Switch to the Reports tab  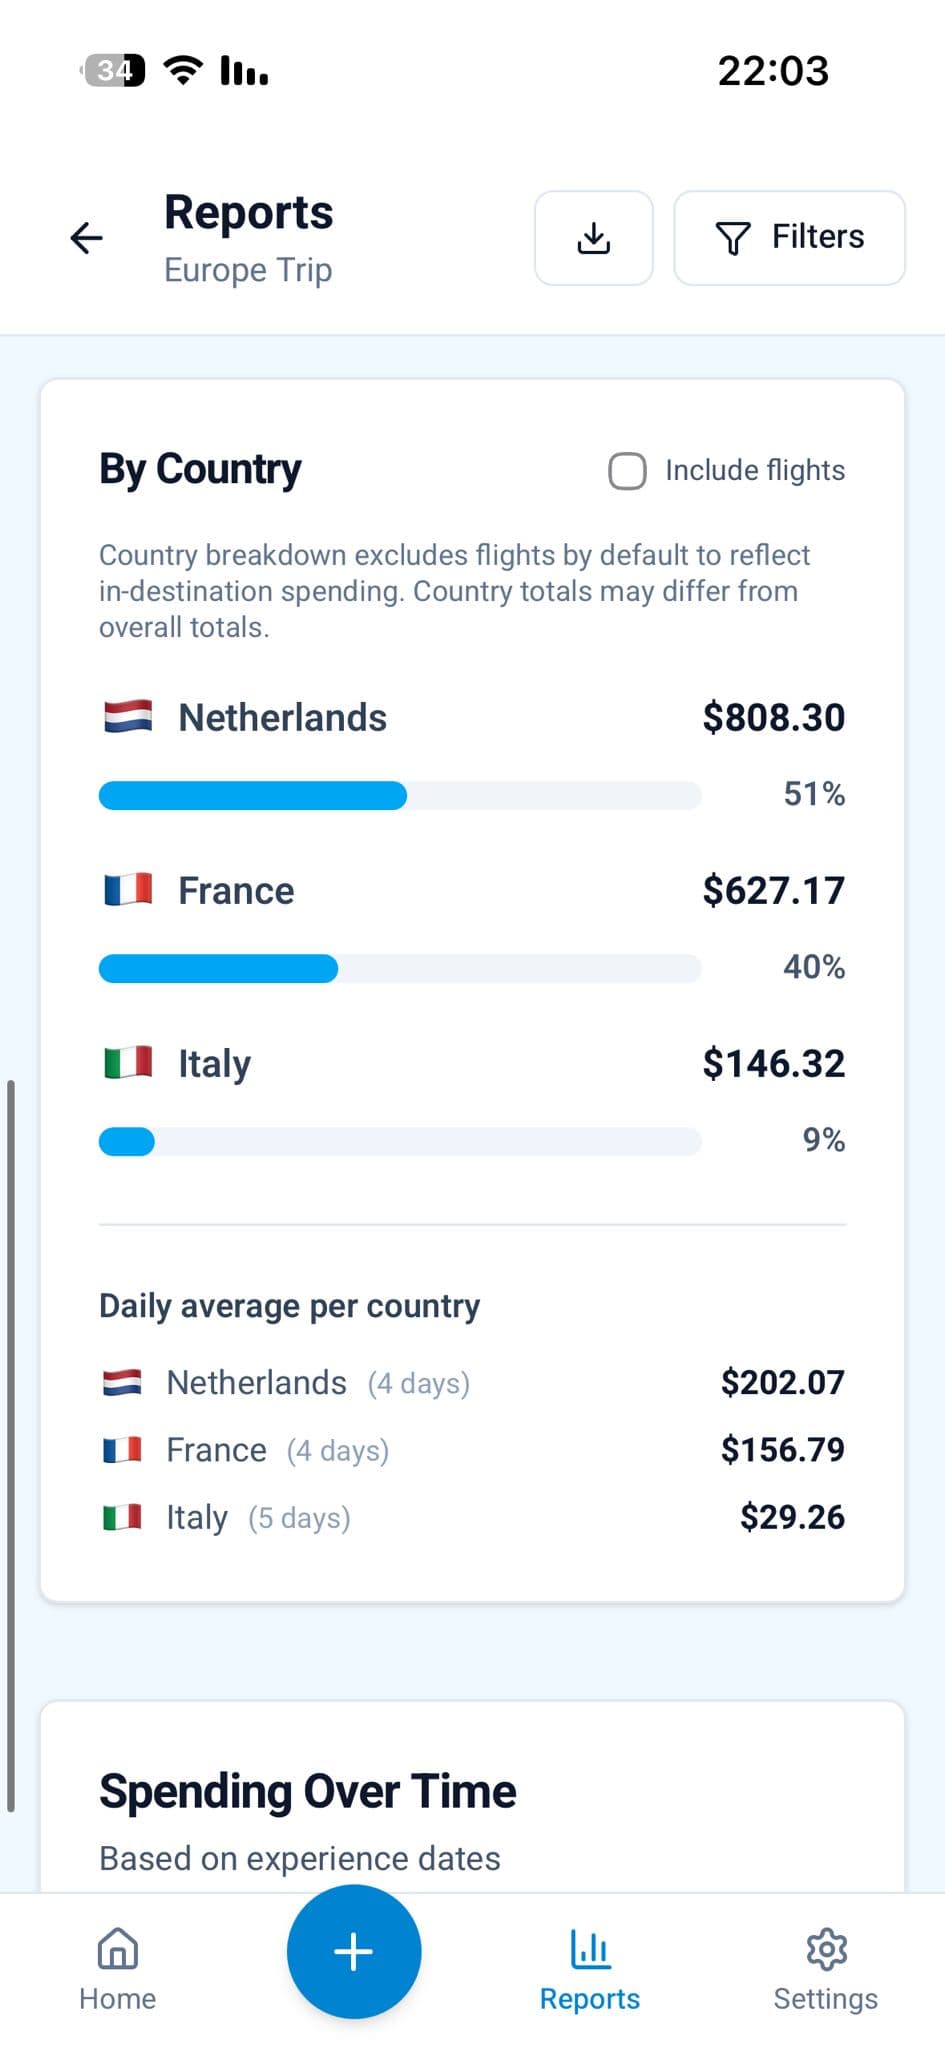click(x=590, y=1968)
